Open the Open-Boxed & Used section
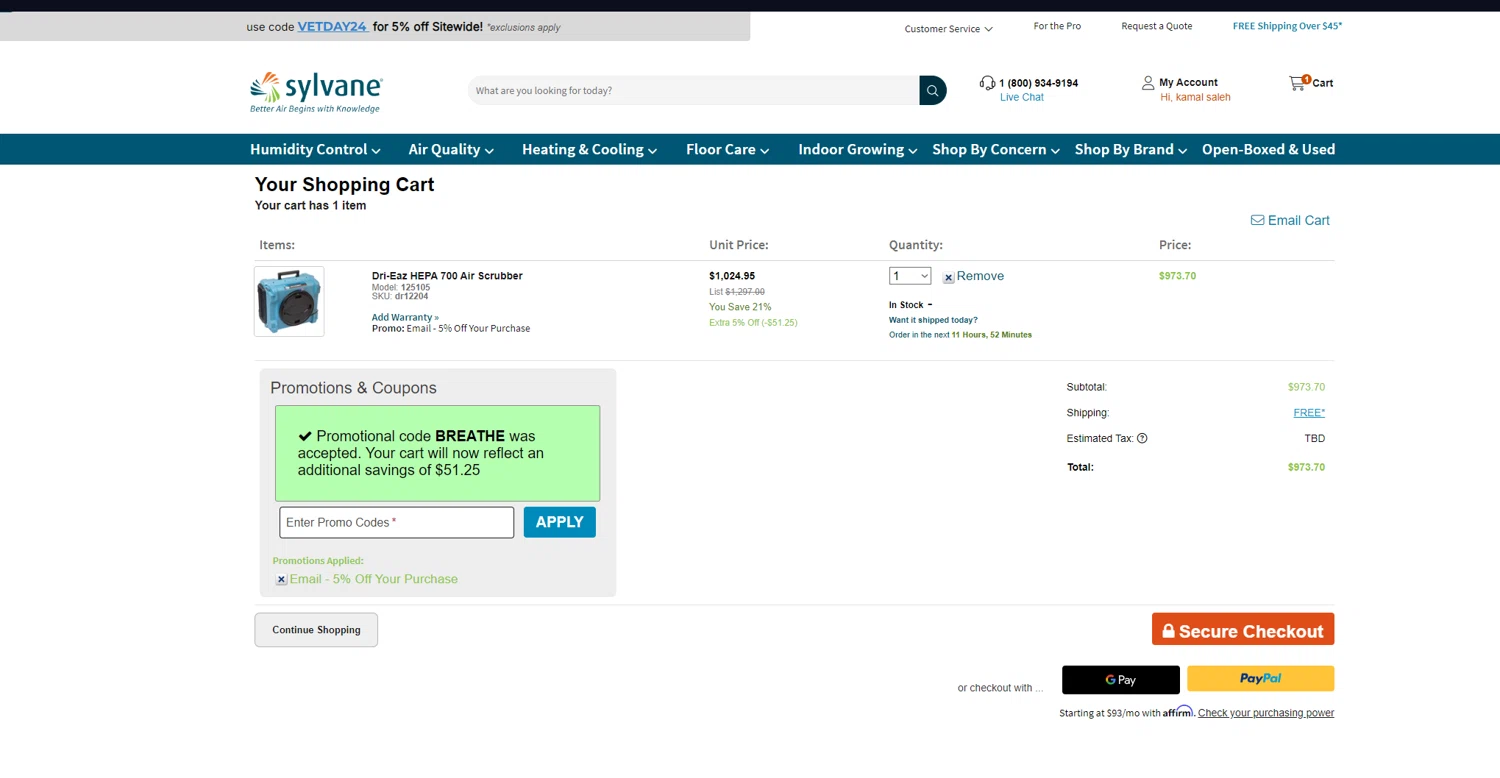Viewport: 1500px width, 778px height. point(1268,149)
